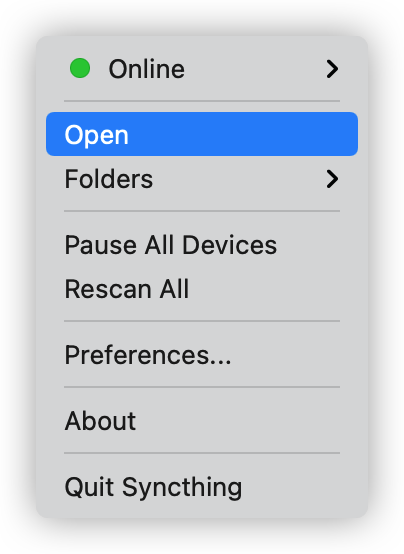Image resolution: width=404 pixels, height=554 pixels.
Task: Click the word Online next to green indicator
Action: pyautogui.click(x=147, y=69)
